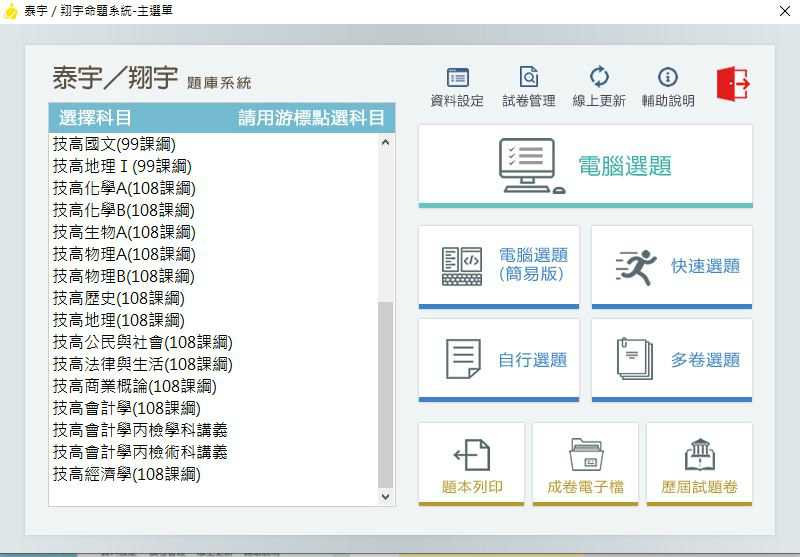Open 多卷選題 multi-paper selection
This screenshot has height=557, width=800.
pyautogui.click(x=672, y=361)
